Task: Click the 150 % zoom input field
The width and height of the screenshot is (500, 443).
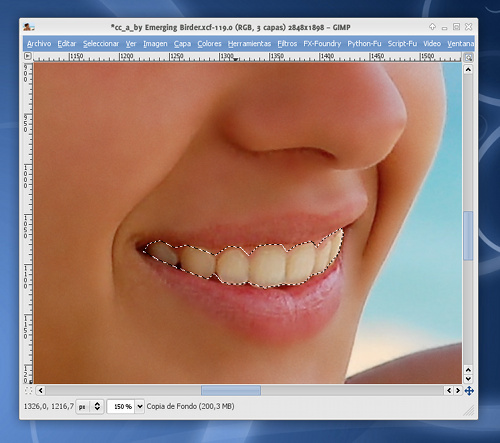Action: point(121,407)
